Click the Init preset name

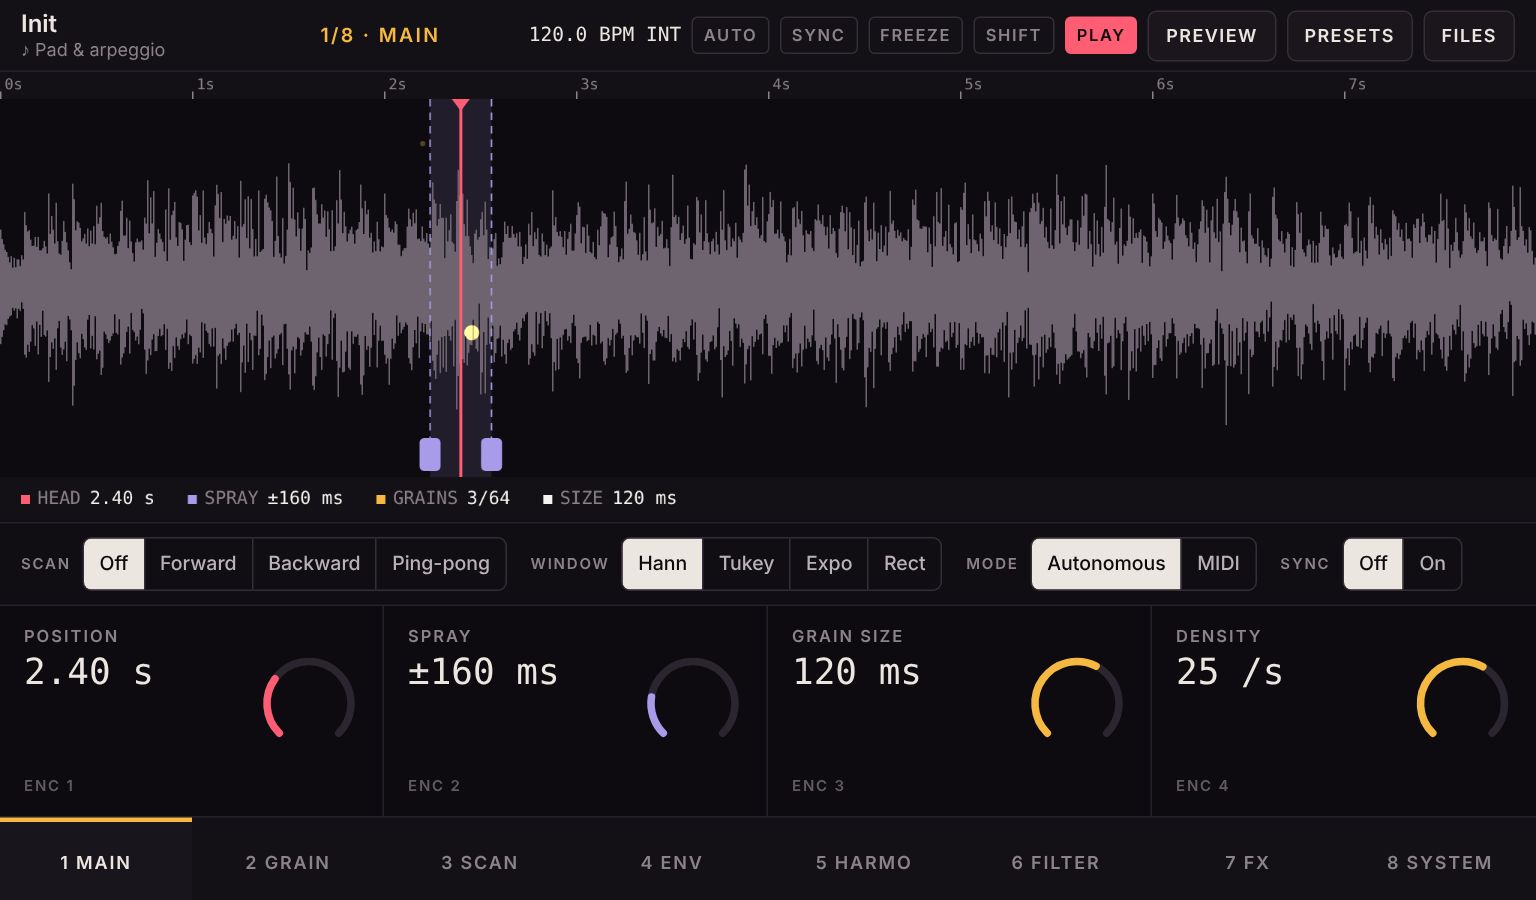pyautogui.click(x=39, y=24)
